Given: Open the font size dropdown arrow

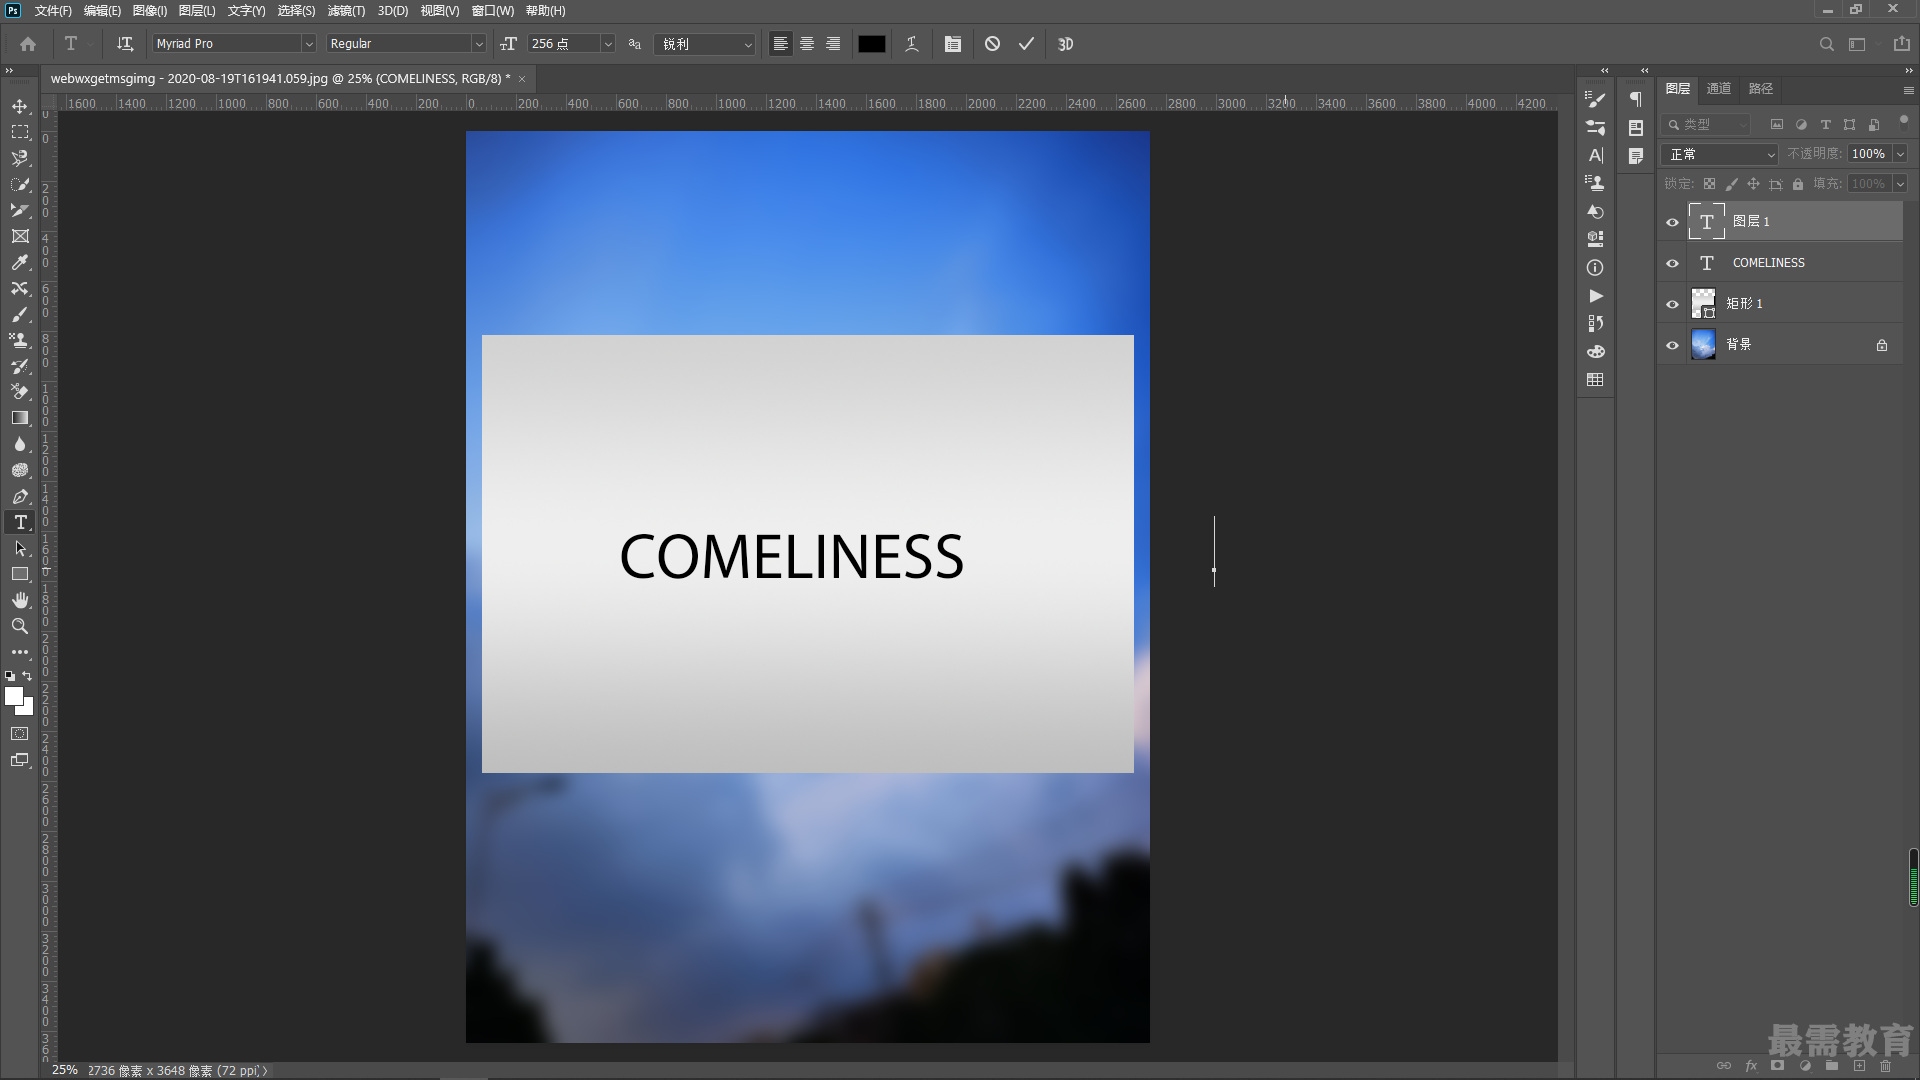Looking at the screenshot, I should pyautogui.click(x=607, y=44).
